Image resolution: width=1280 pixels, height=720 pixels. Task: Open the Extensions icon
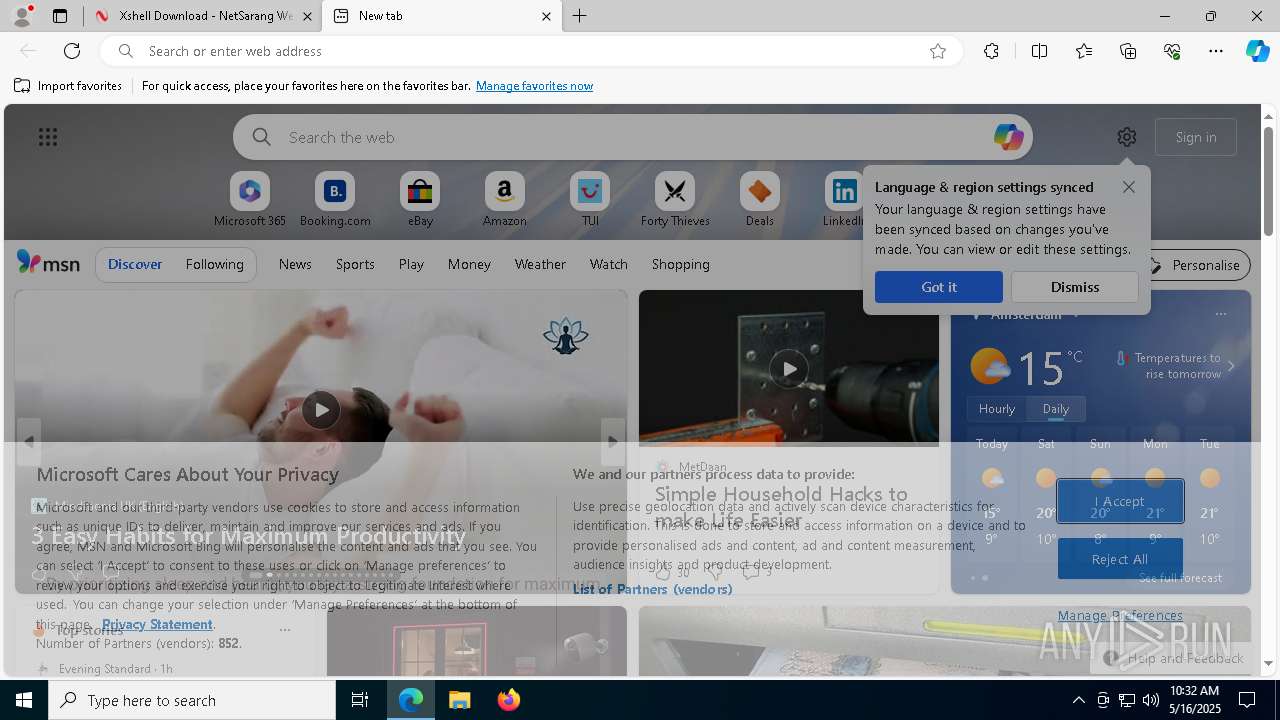[x=991, y=51]
